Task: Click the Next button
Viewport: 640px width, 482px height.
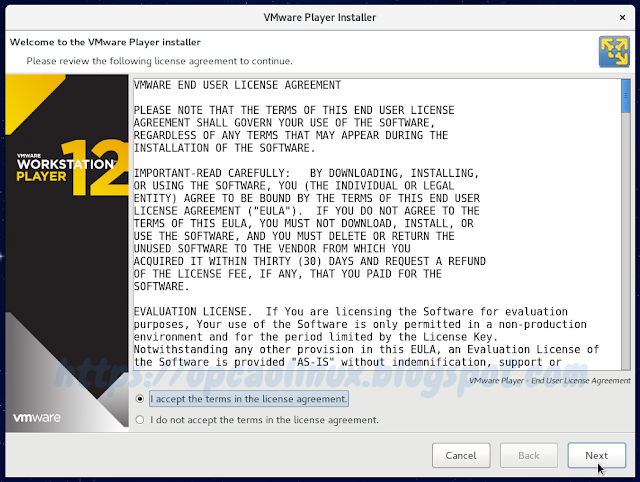Action: click(596, 455)
